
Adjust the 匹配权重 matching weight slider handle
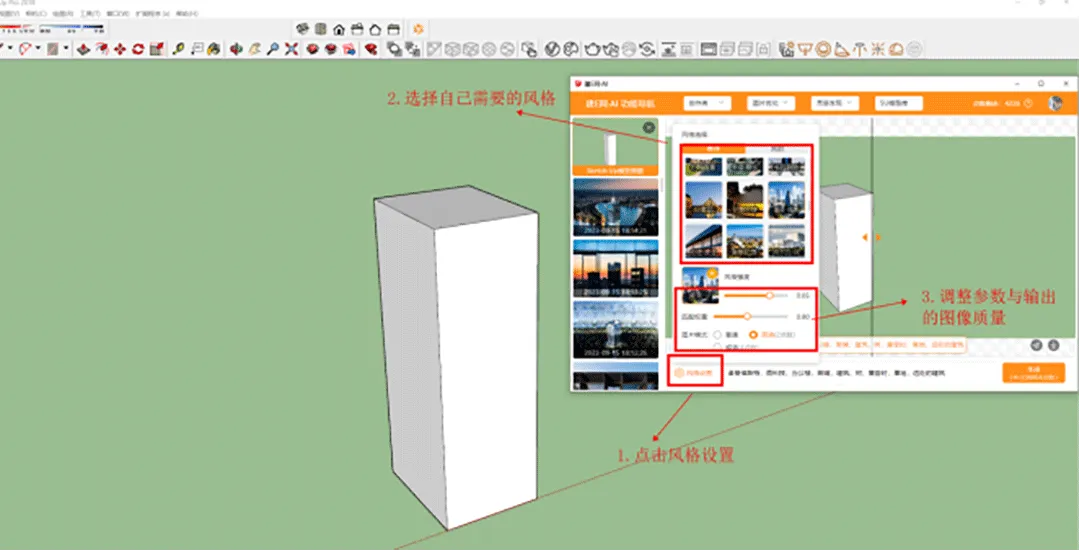747,316
